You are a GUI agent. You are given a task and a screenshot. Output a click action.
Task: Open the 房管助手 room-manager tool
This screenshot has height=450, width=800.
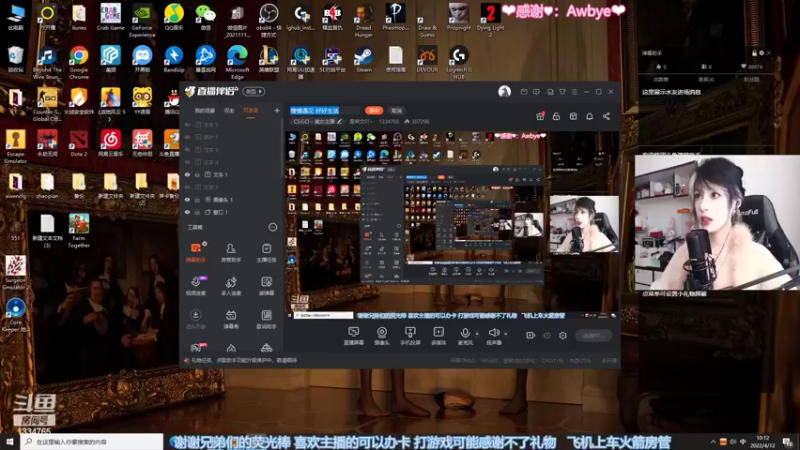(x=231, y=252)
